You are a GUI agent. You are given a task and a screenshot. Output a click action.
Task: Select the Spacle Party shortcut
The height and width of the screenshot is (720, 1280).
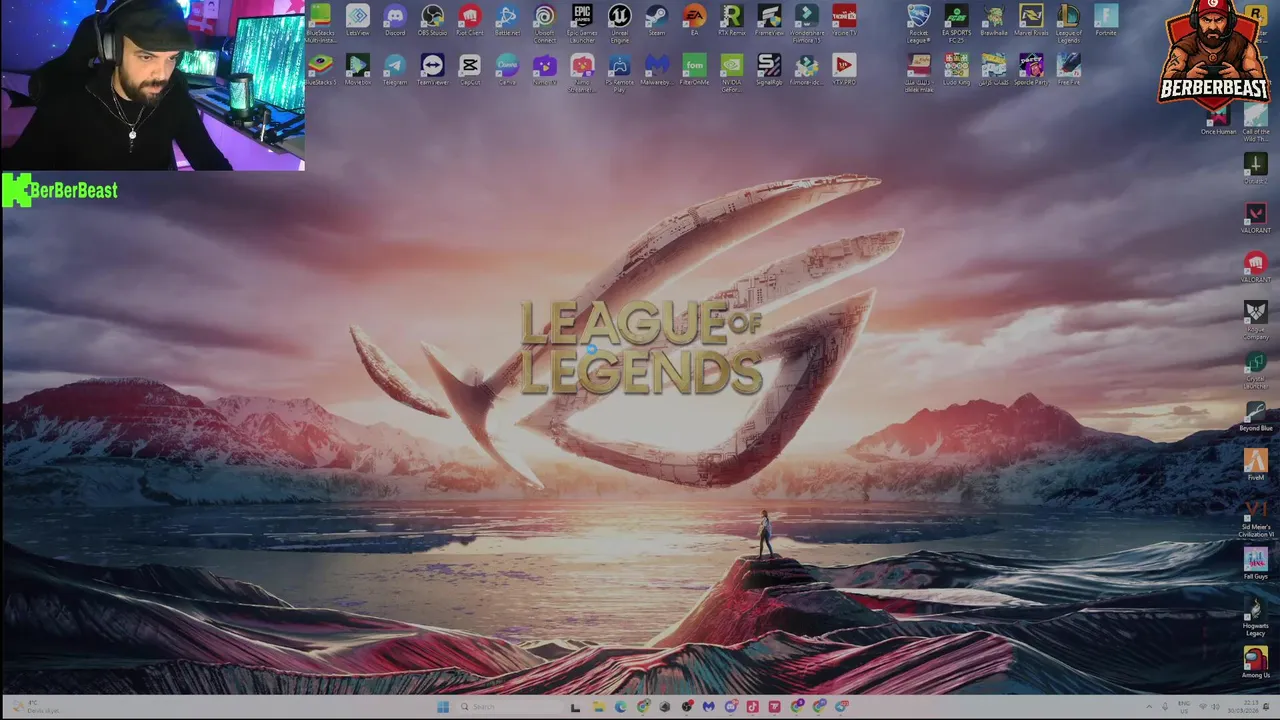(x=1031, y=69)
